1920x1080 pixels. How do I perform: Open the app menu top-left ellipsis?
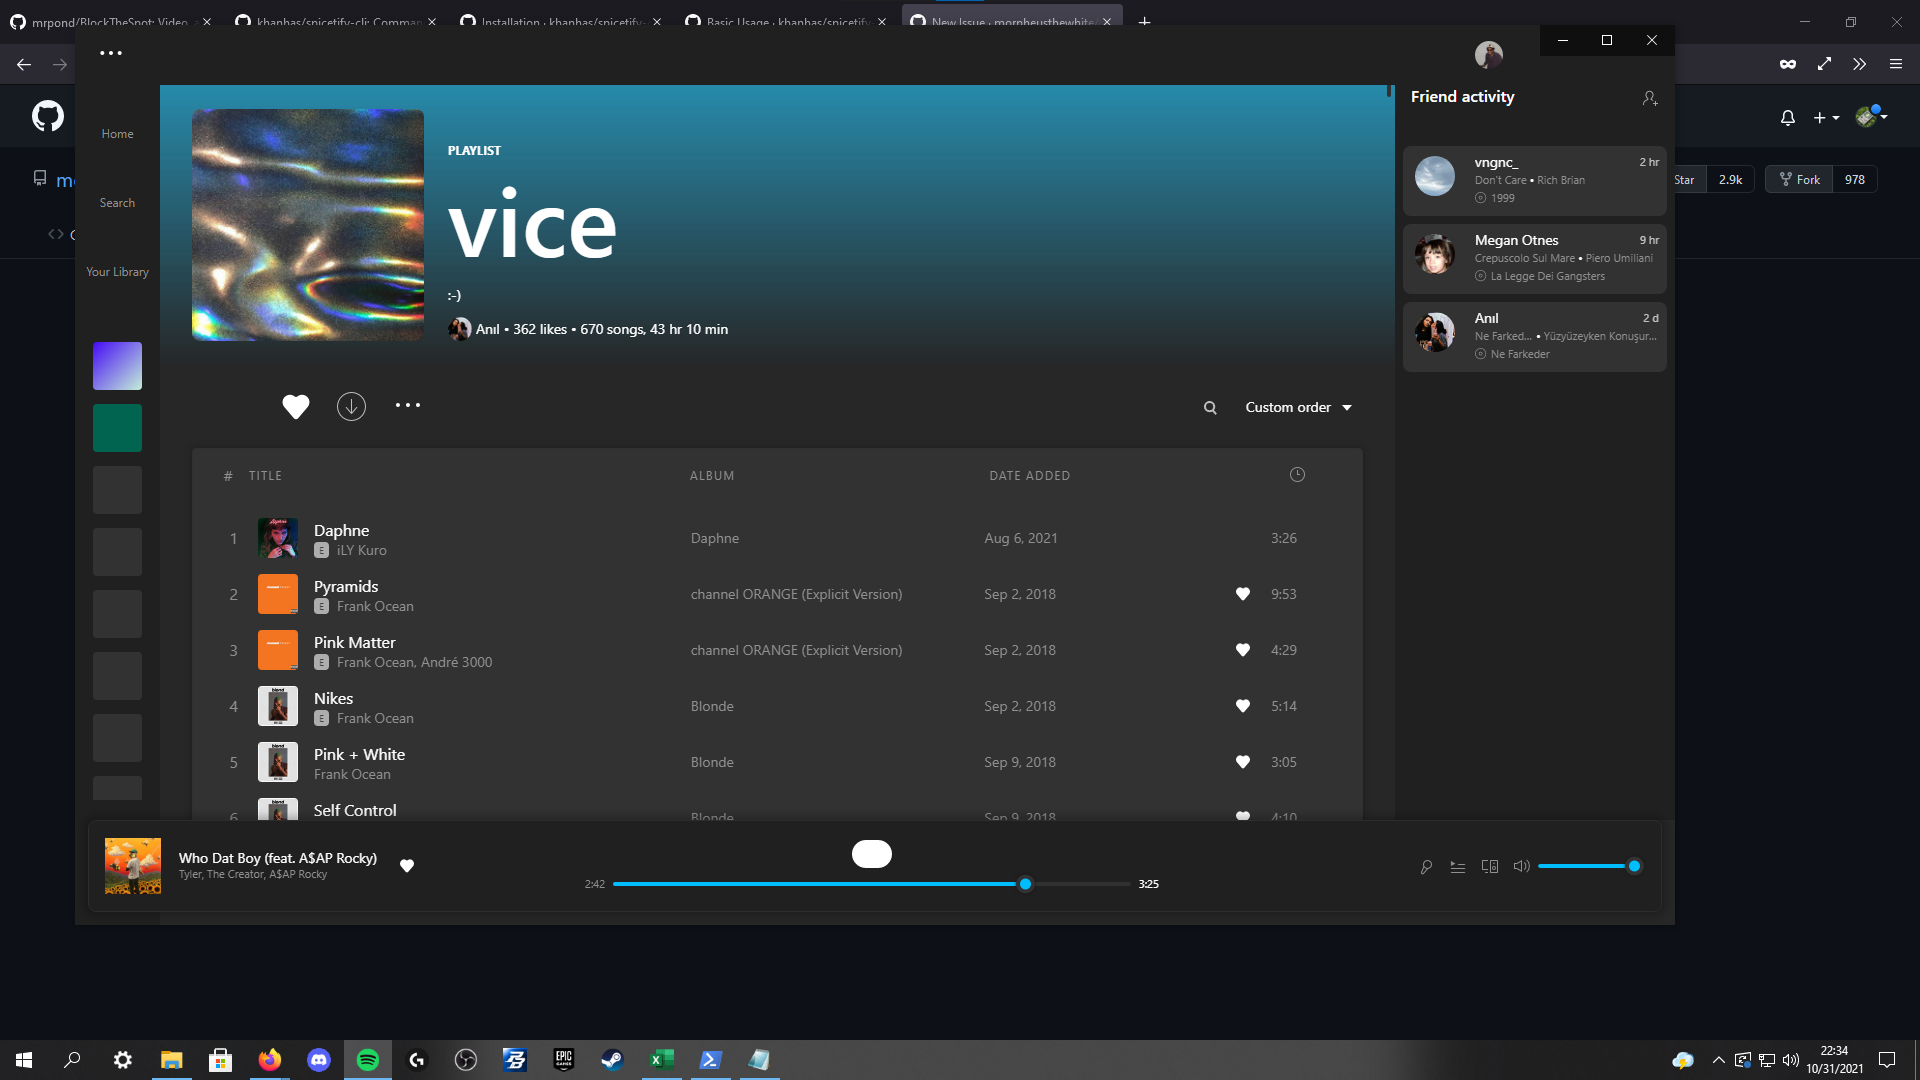coord(111,53)
